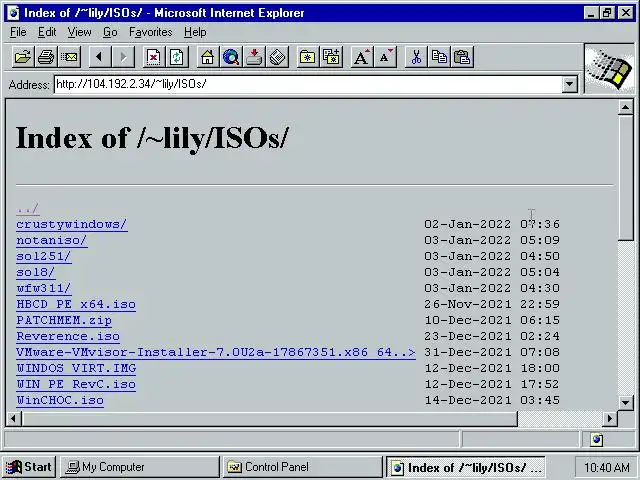Download WIN_PE_RevC.iso
Screen dimensions: 640x480
(76, 384)
